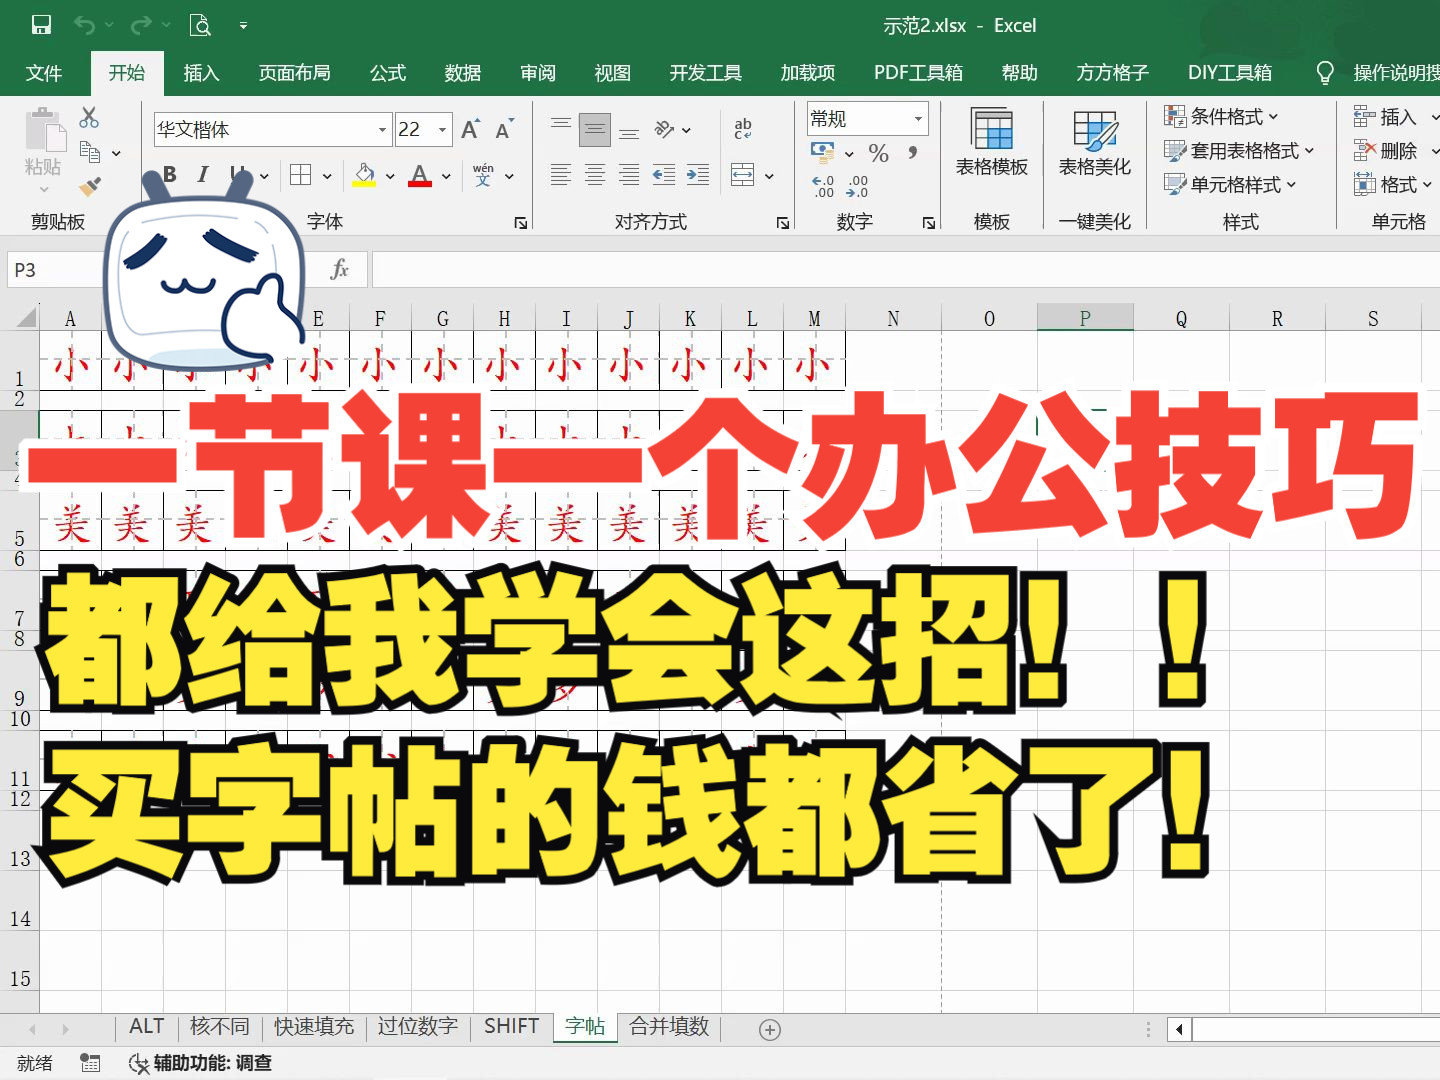Open the 常规 number format dropdown
This screenshot has width=1440, height=1080.
pyautogui.click(x=916, y=118)
